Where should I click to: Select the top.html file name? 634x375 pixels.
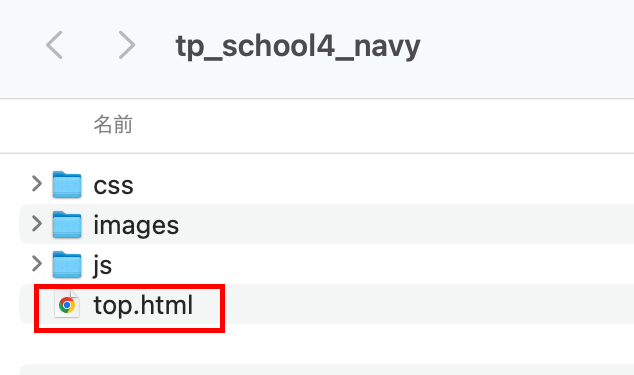coord(143,305)
